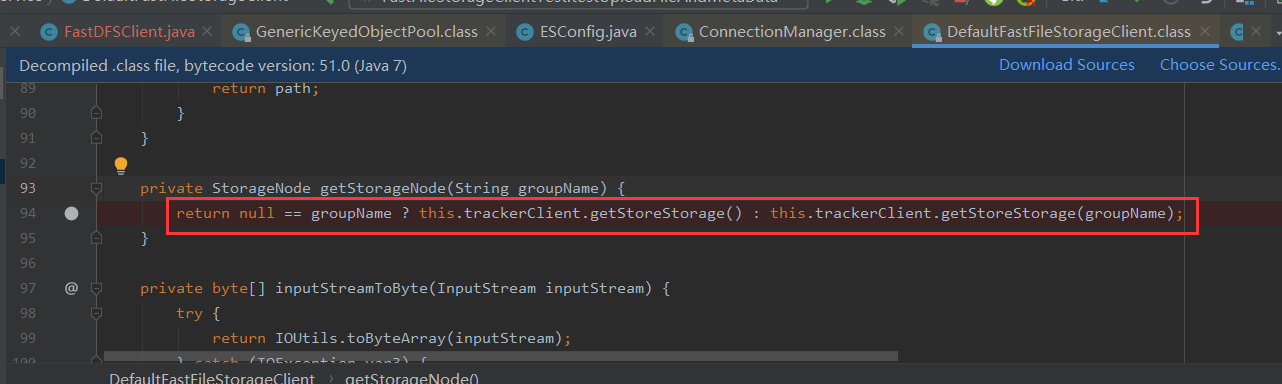
Task: Switch to the FastDFSClient.java tab
Action: [129, 32]
